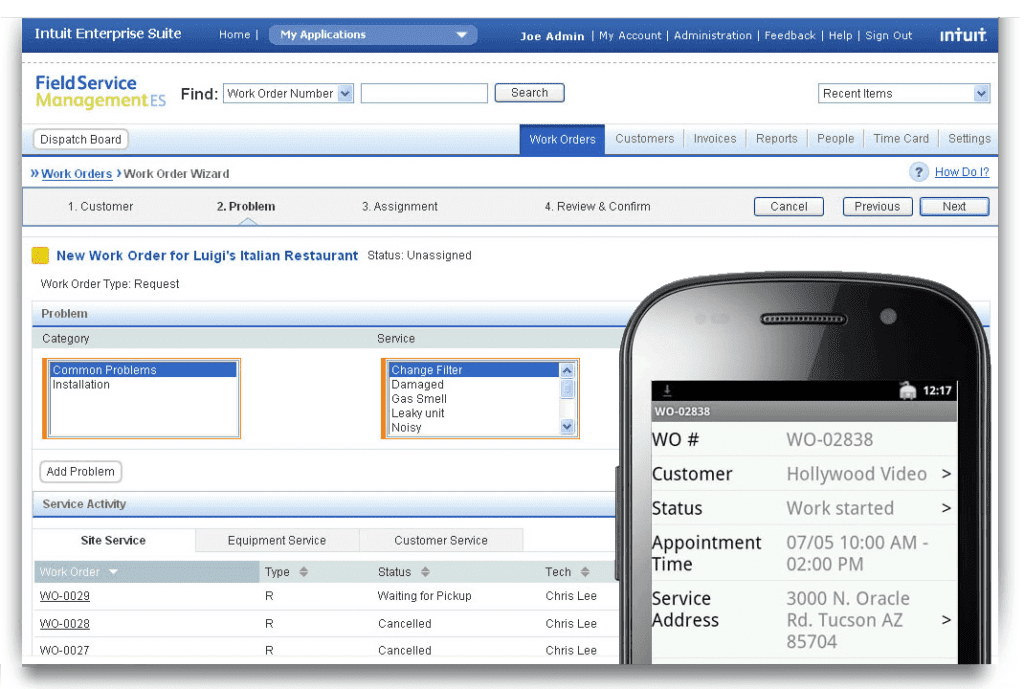Expand the Recent Items dropdown
Screen dimensions: 1024x689
(904, 93)
